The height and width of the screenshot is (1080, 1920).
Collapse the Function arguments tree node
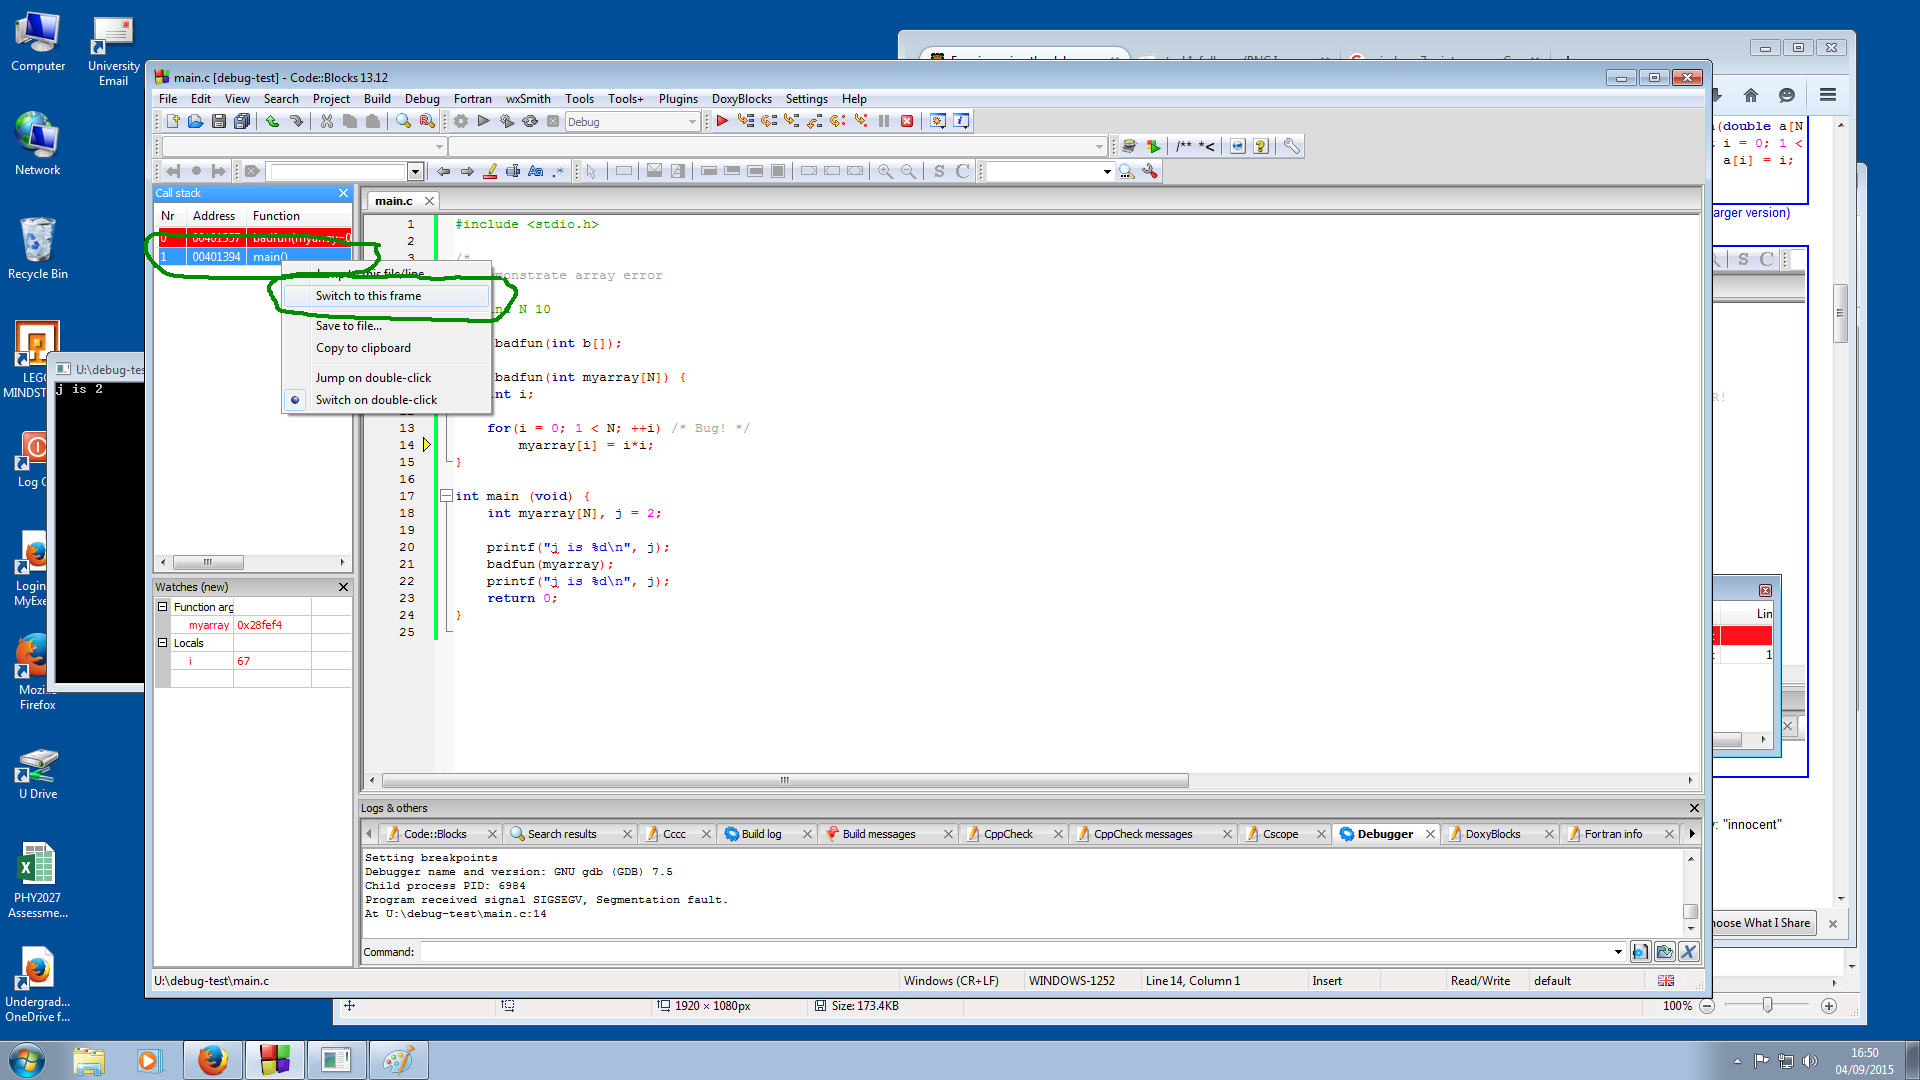pyautogui.click(x=162, y=607)
